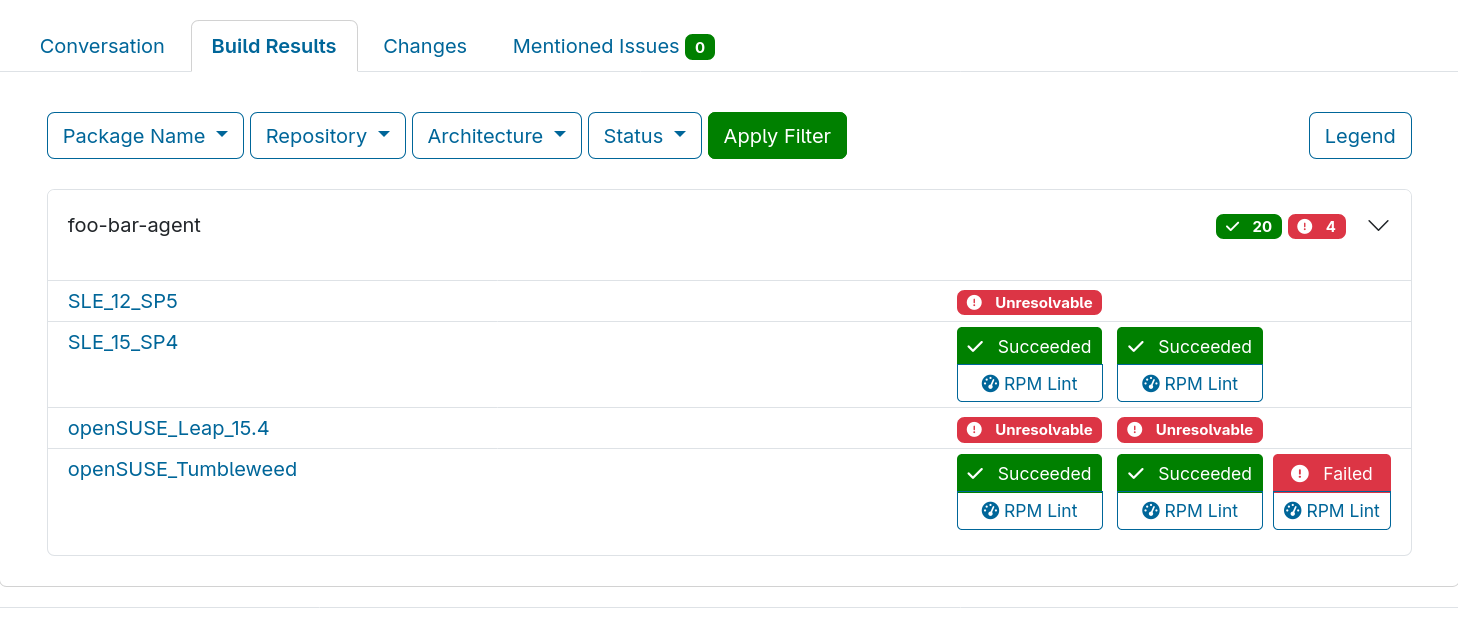1458x631 pixels.
Task: Click the first Unresolvable badge for openSUSE_Leap_15.4
Action: tap(1029, 430)
